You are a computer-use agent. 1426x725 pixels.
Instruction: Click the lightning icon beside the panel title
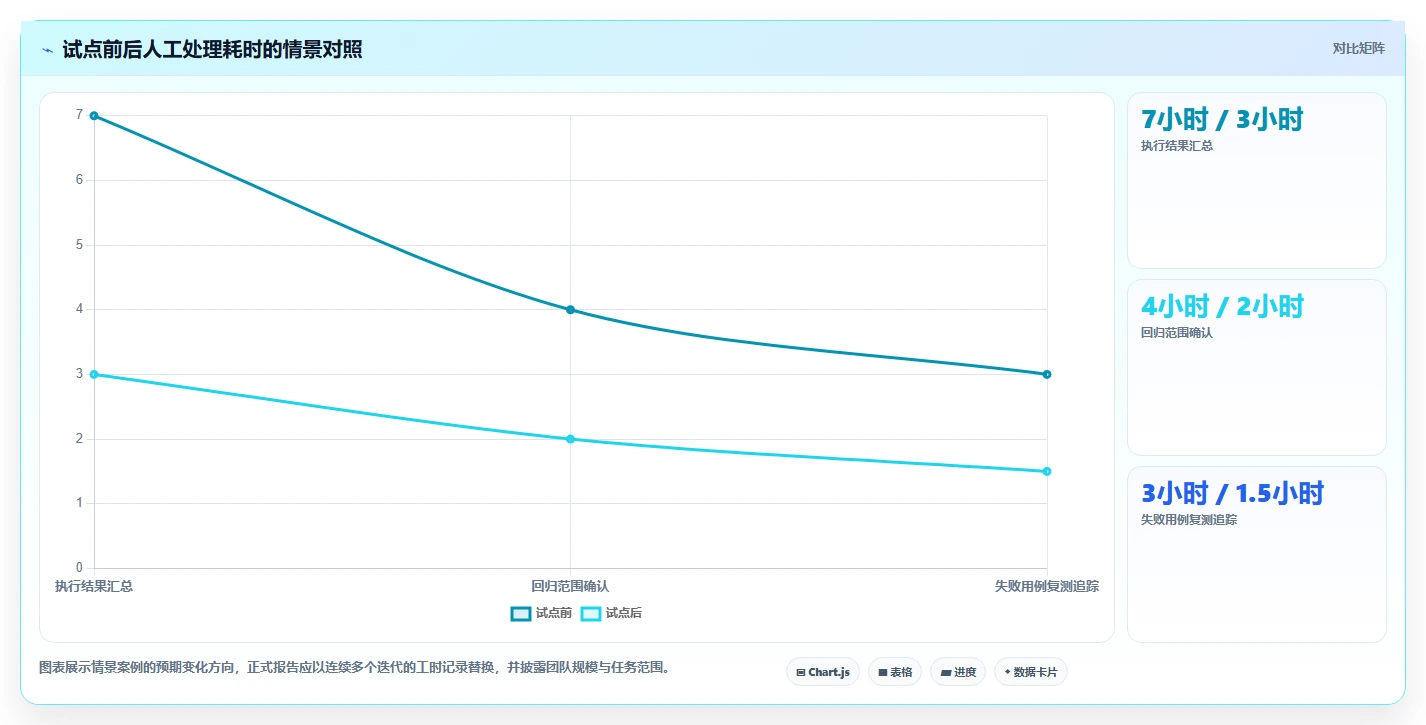47,50
